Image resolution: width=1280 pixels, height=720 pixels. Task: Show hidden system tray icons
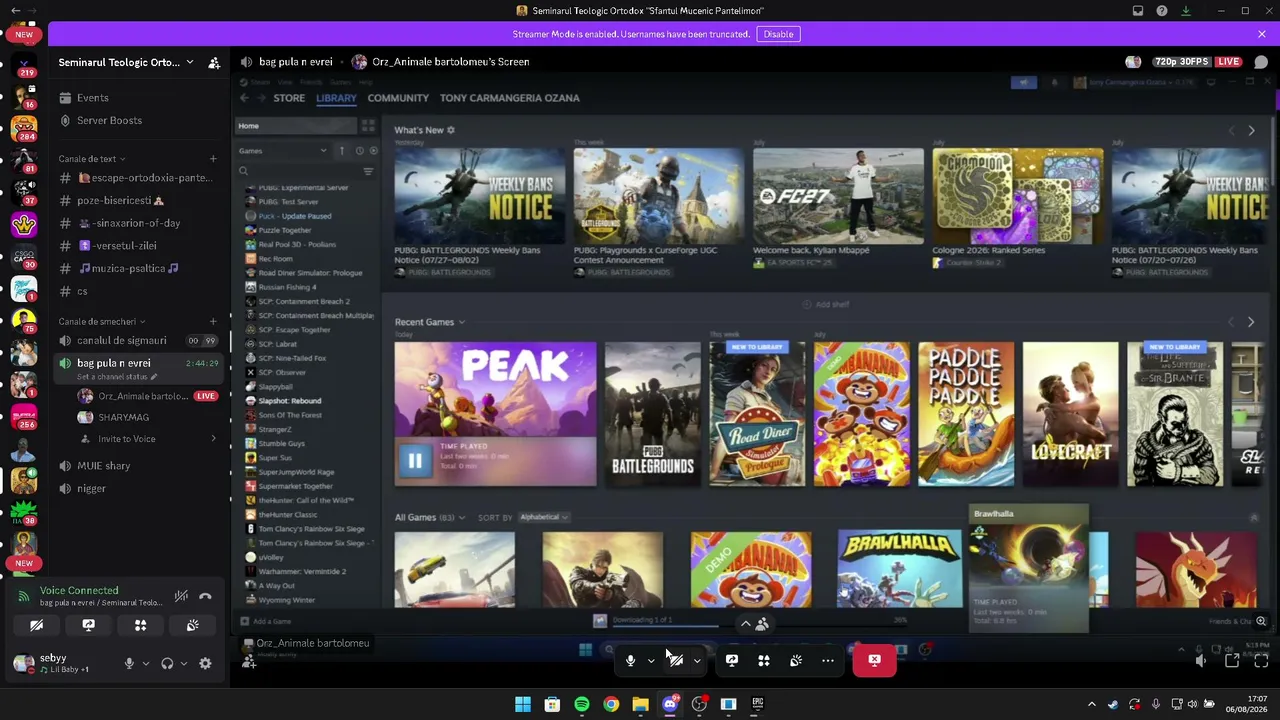coord(1092,704)
